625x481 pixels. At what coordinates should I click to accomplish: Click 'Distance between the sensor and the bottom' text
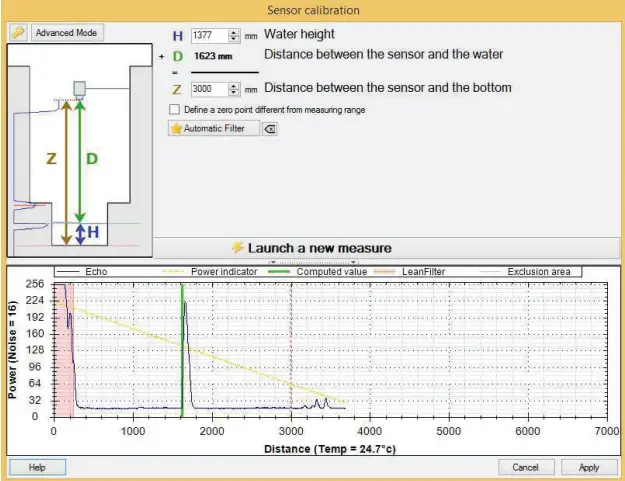tap(387, 88)
